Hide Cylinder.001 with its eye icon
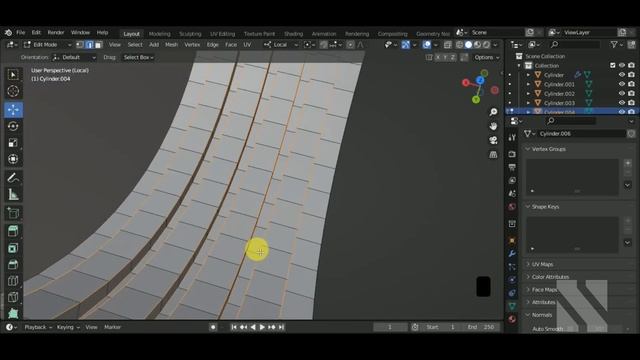The height and width of the screenshot is (360, 640). click(622, 84)
